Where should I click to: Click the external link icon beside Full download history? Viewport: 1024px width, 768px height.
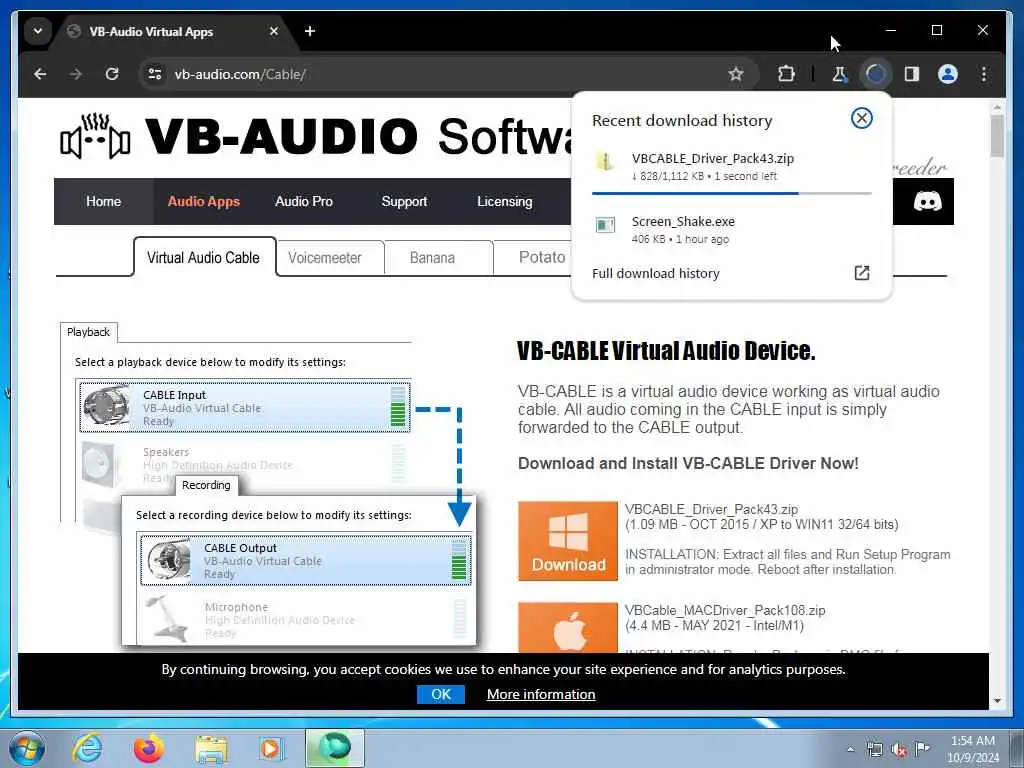click(x=861, y=273)
